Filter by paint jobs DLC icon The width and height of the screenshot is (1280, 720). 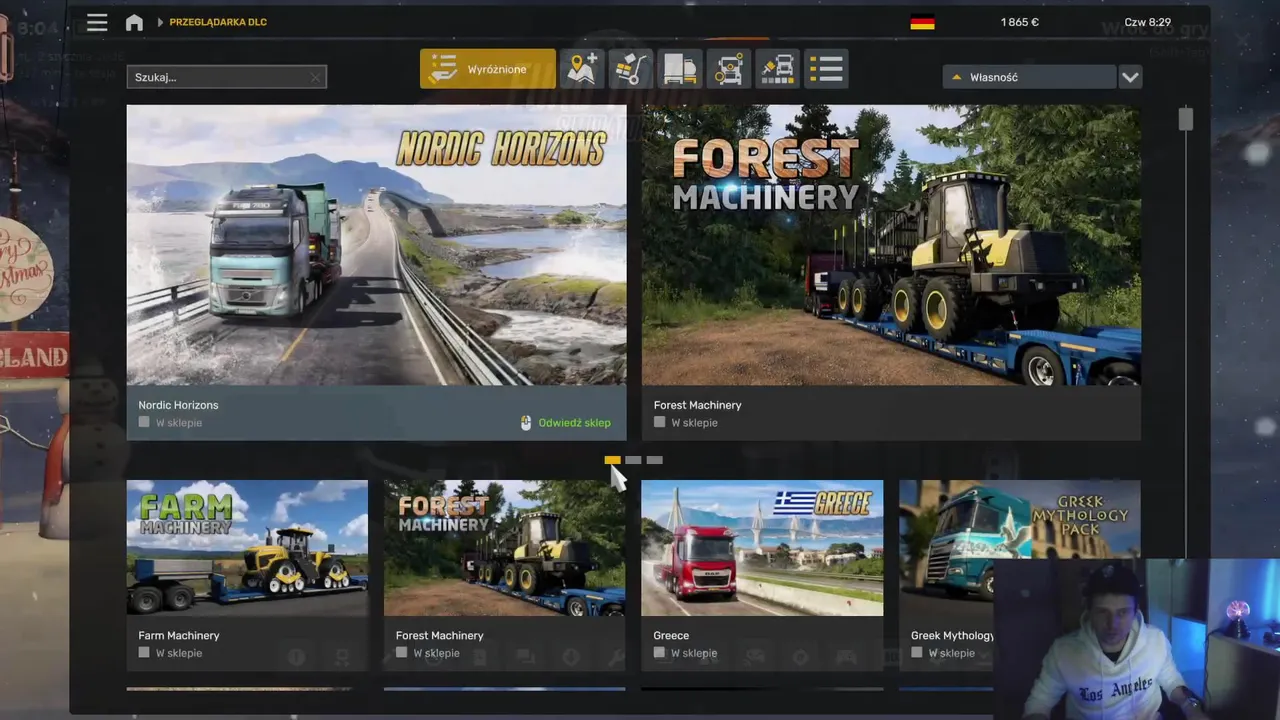(x=778, y=69)
